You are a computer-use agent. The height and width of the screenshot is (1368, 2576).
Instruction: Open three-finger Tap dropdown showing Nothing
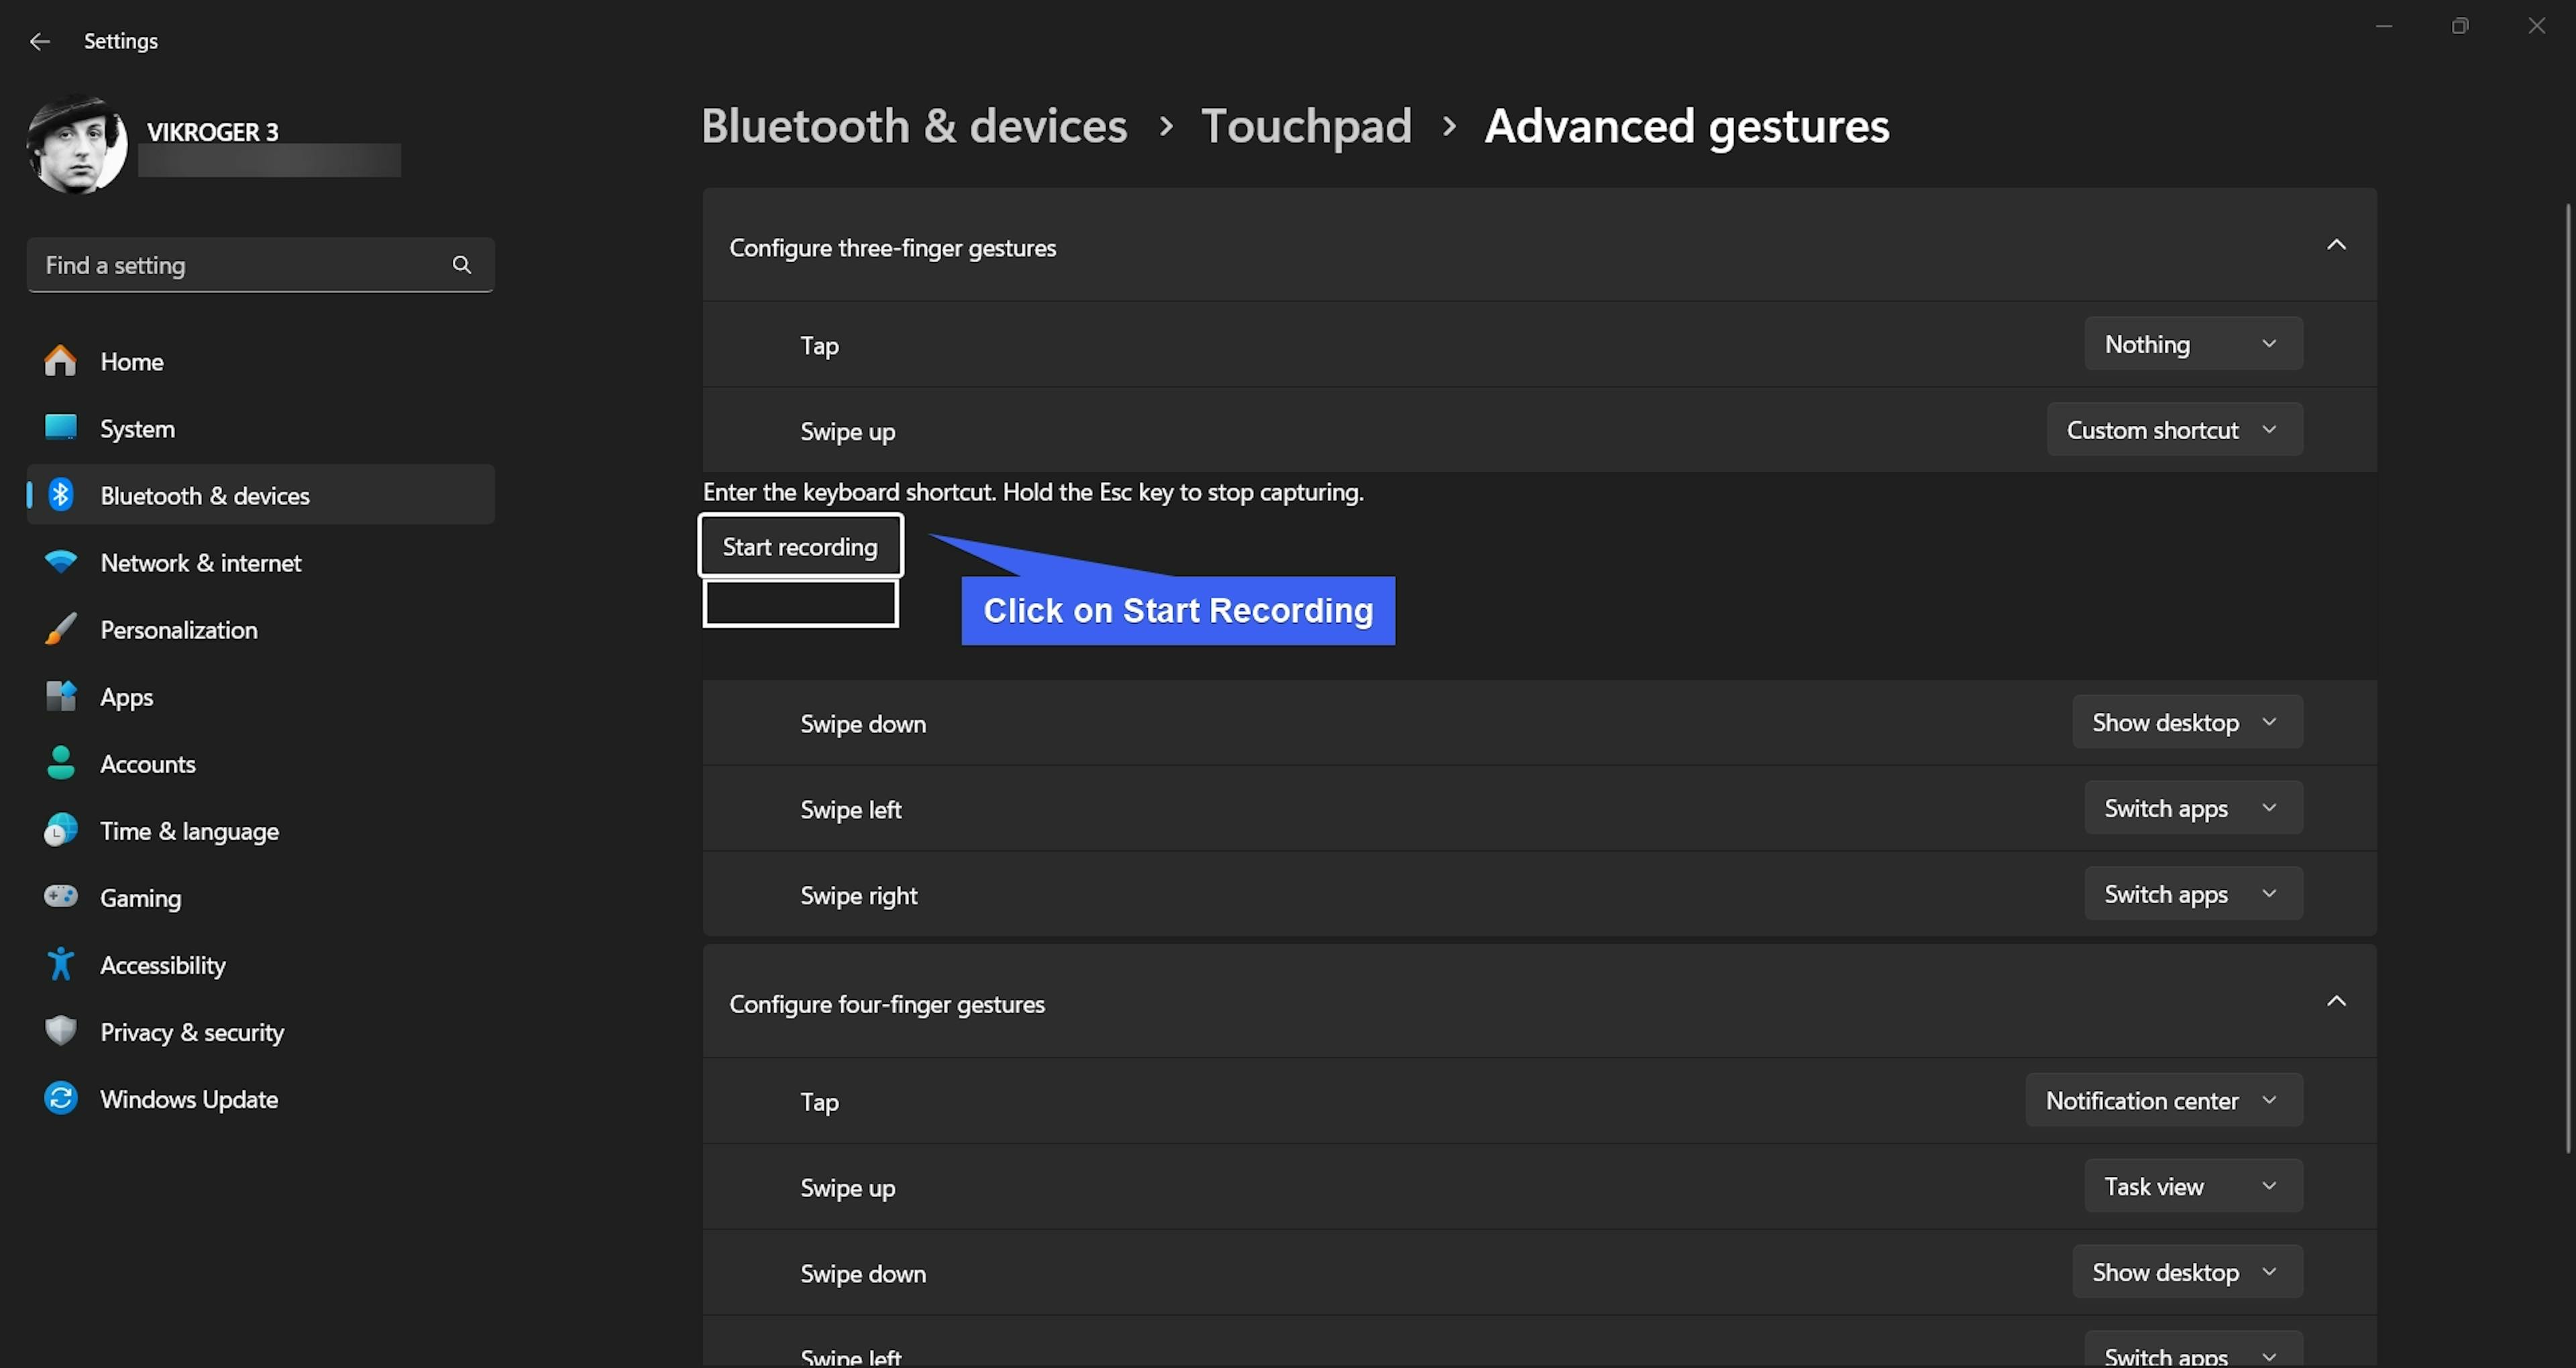click(x=2192, y=344)
